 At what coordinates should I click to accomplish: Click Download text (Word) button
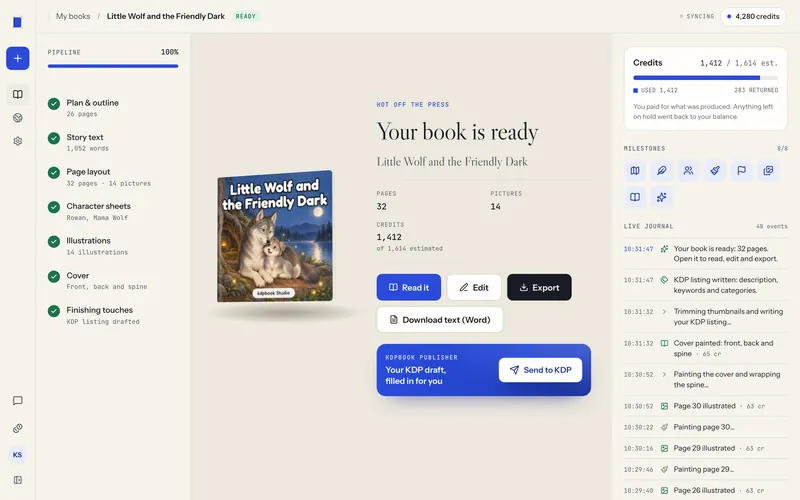click(439, 319)
